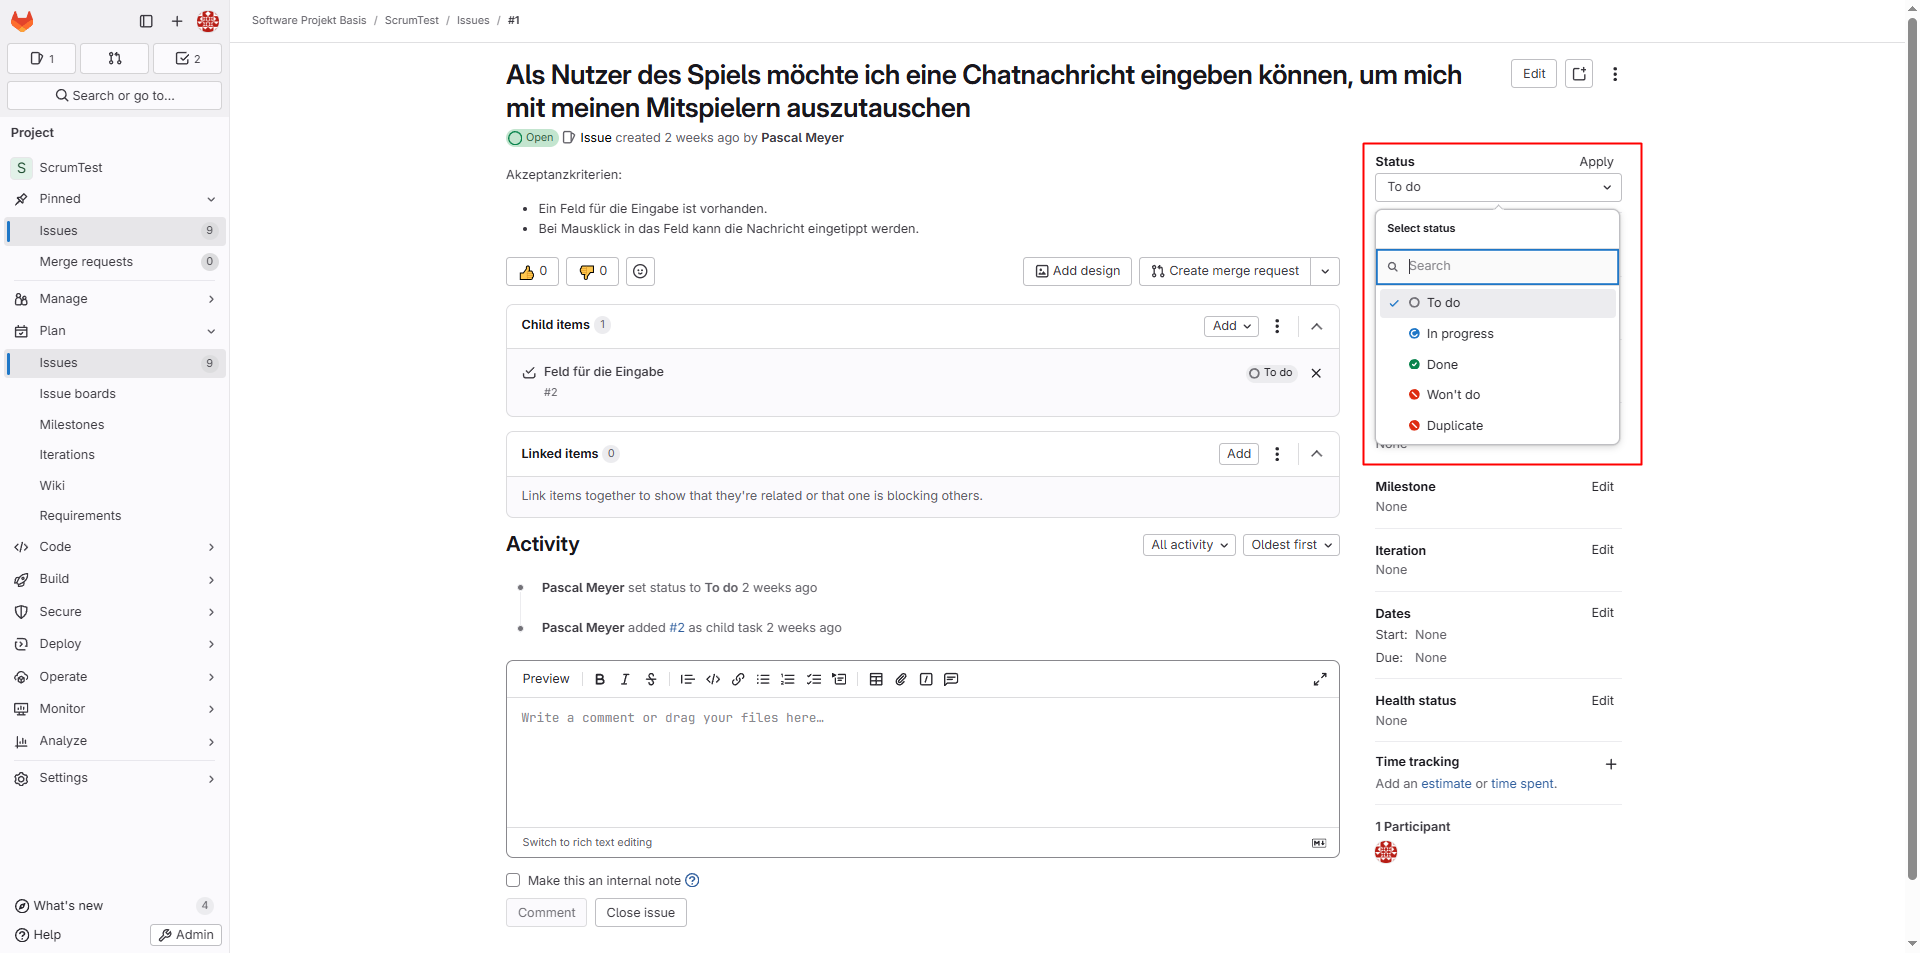Expand comment editor to full screen
Screen dimensions: 1920x953
pyautogui.click(x=1319, y=679)
